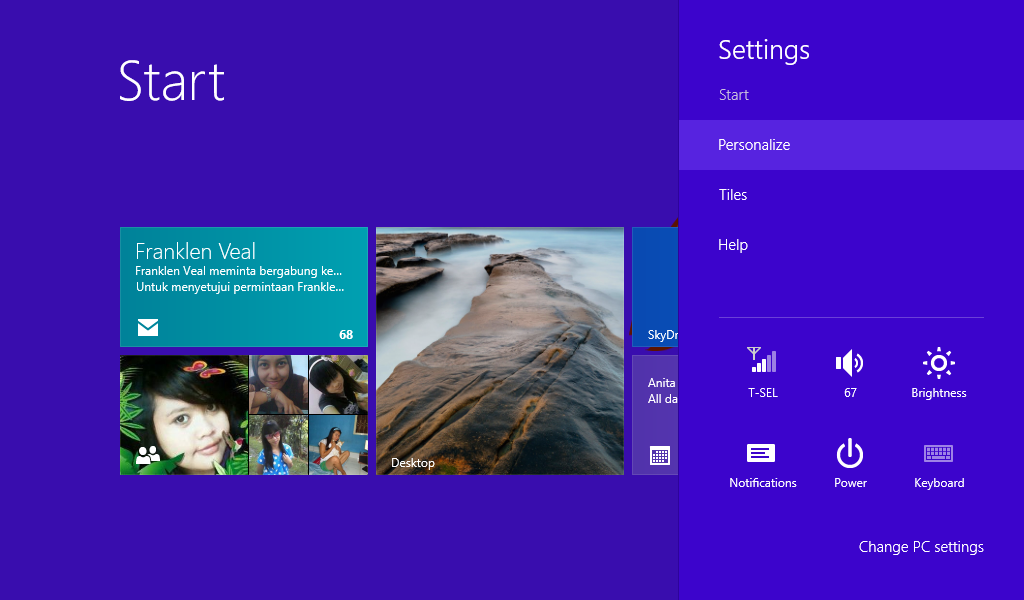Viewport: 1024px width, 600px height.
Task: Click the Settings panel heading
Action: (763, 50)
